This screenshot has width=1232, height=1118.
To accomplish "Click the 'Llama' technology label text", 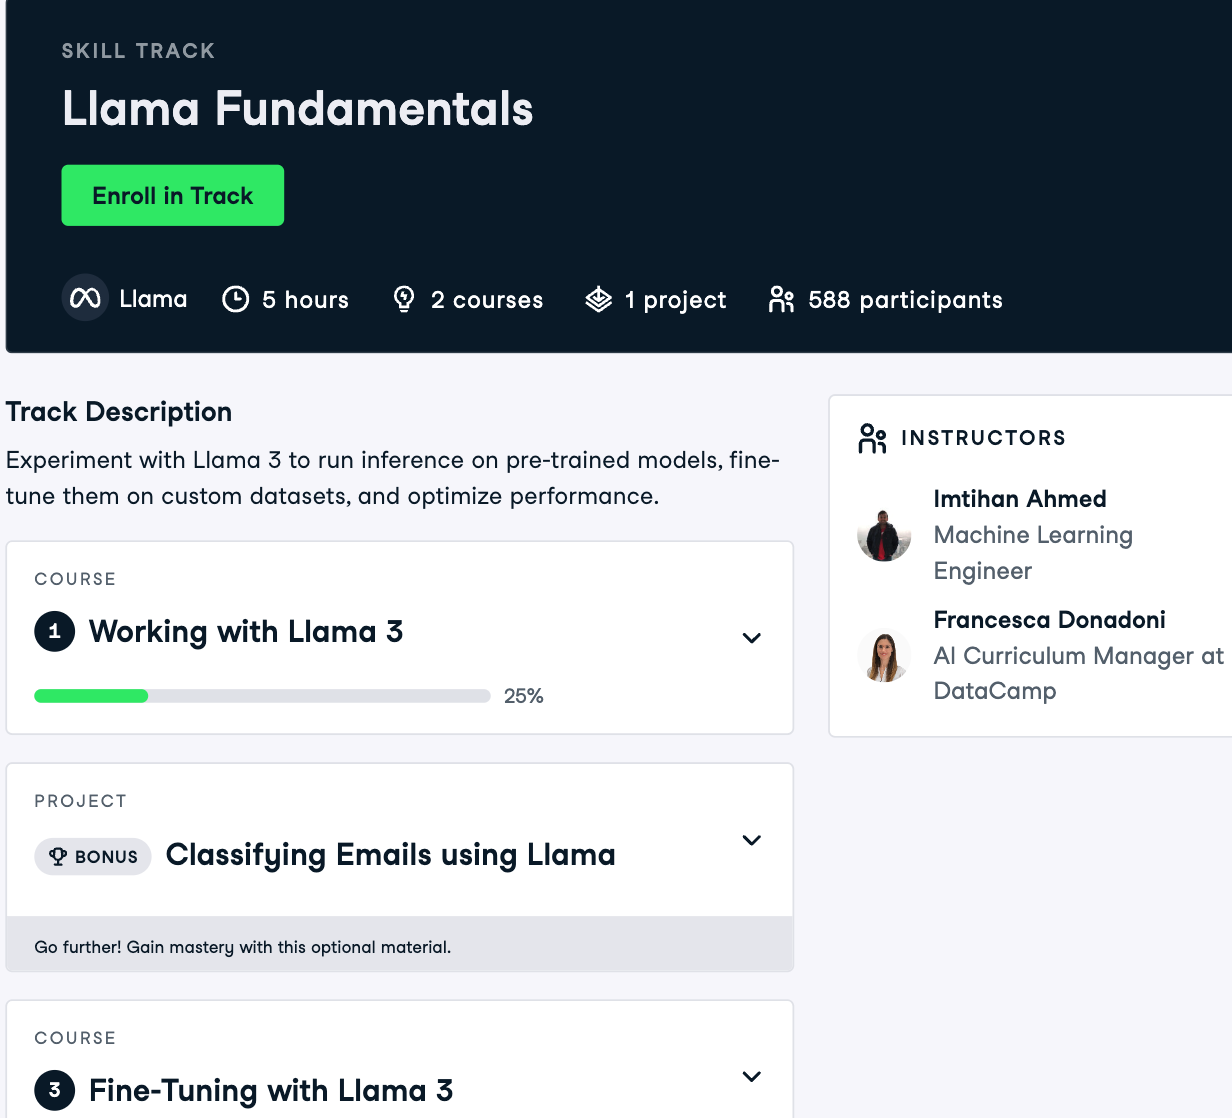I will coord(153,299).
